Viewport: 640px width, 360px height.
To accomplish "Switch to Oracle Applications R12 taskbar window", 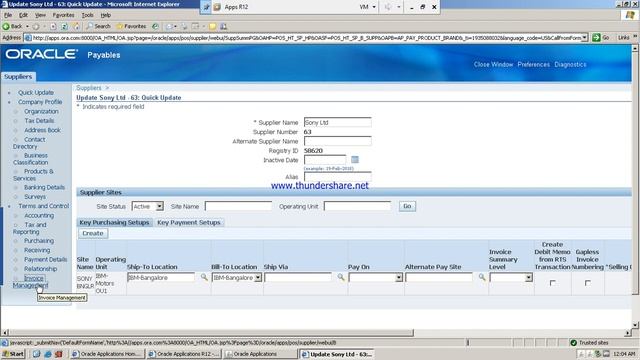I will coord(184,354).
